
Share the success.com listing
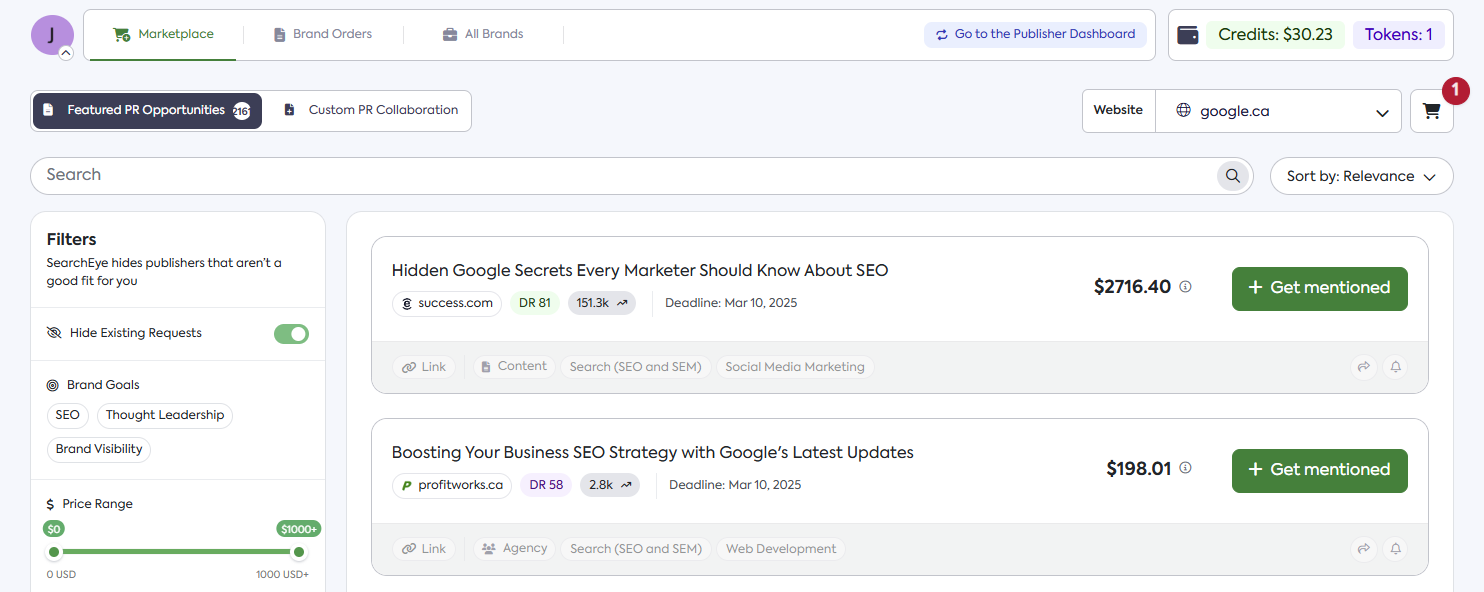point(1363,367)
